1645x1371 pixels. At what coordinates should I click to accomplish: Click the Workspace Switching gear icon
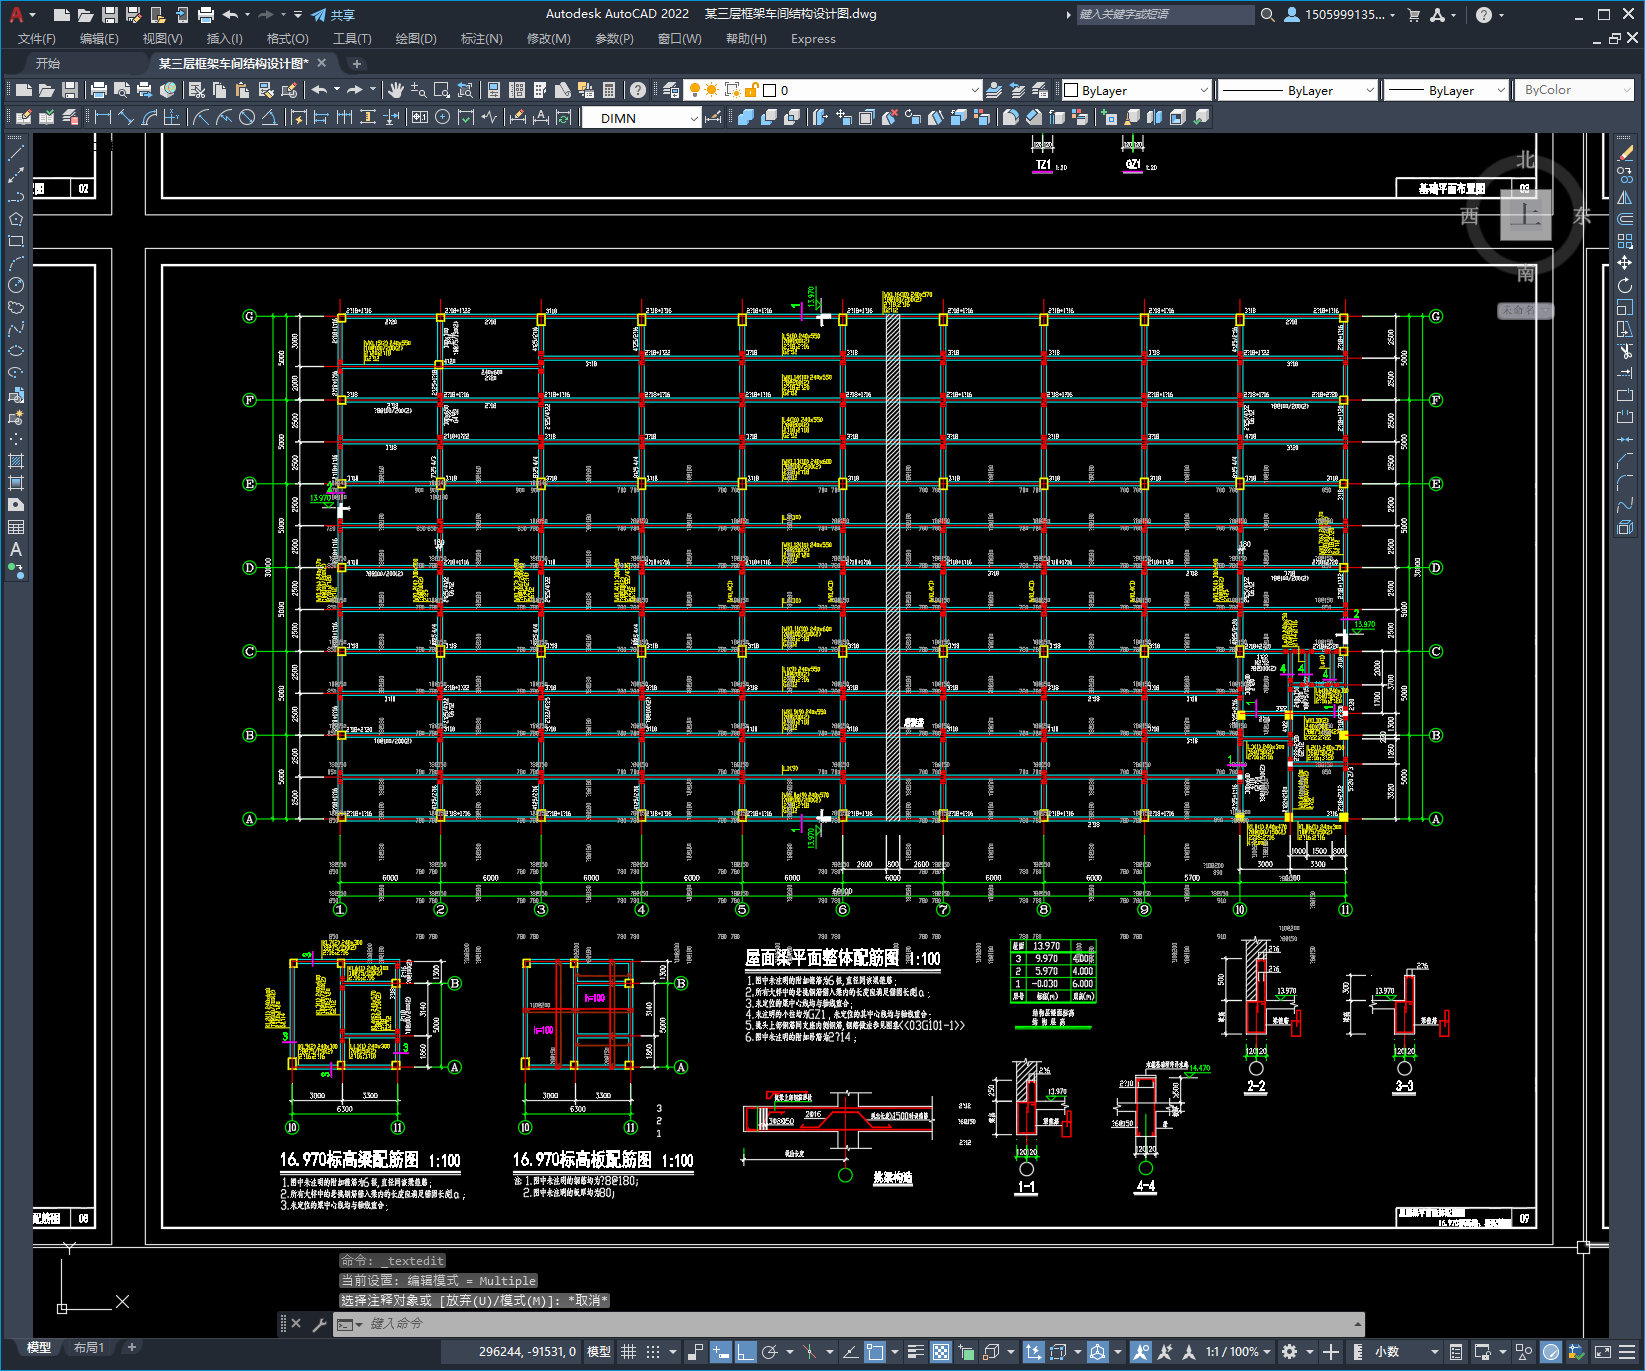pyautogui.click(x=1290, y=1352)
